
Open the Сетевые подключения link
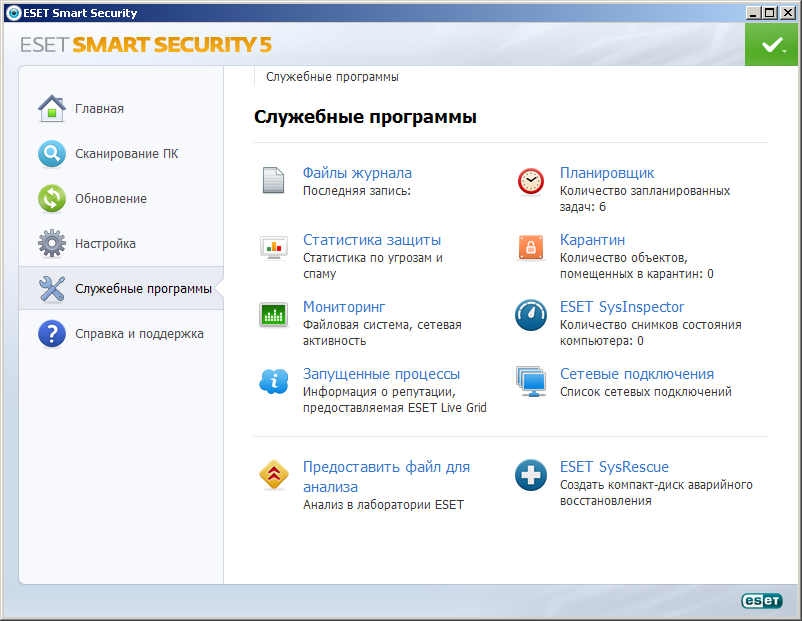click(637, 374)
